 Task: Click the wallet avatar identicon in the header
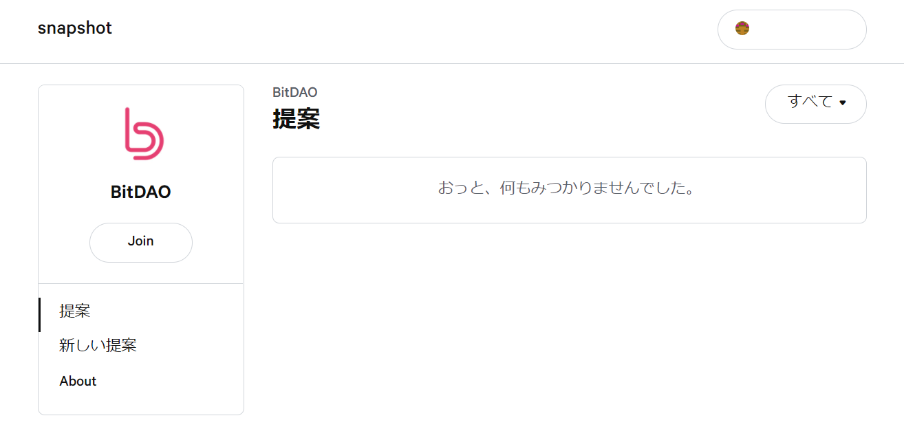click(x=742, y=28)
